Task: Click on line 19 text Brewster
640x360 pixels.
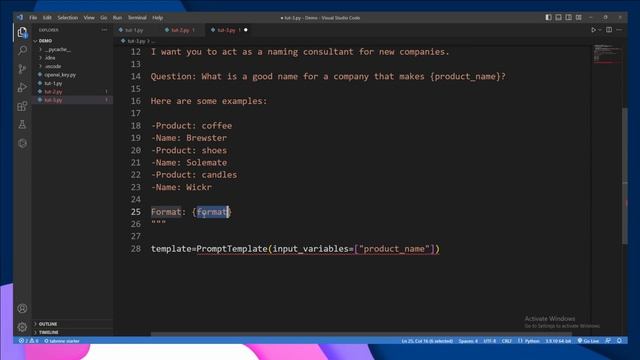Action: [207, 138]
